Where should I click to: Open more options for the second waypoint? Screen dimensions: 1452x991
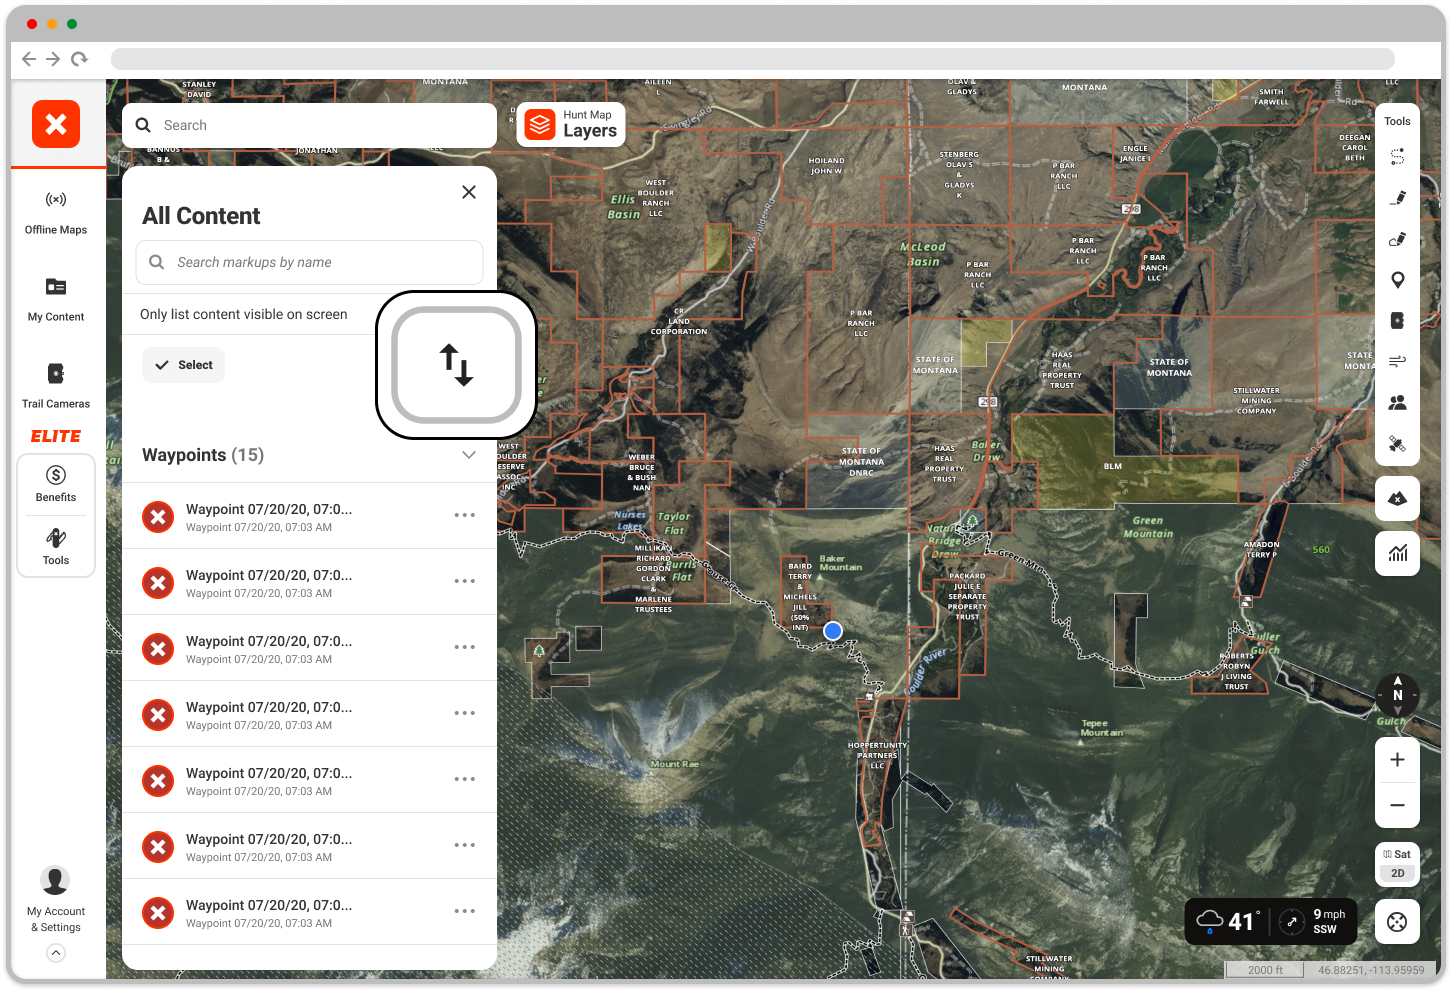click(x=465, y=581)
